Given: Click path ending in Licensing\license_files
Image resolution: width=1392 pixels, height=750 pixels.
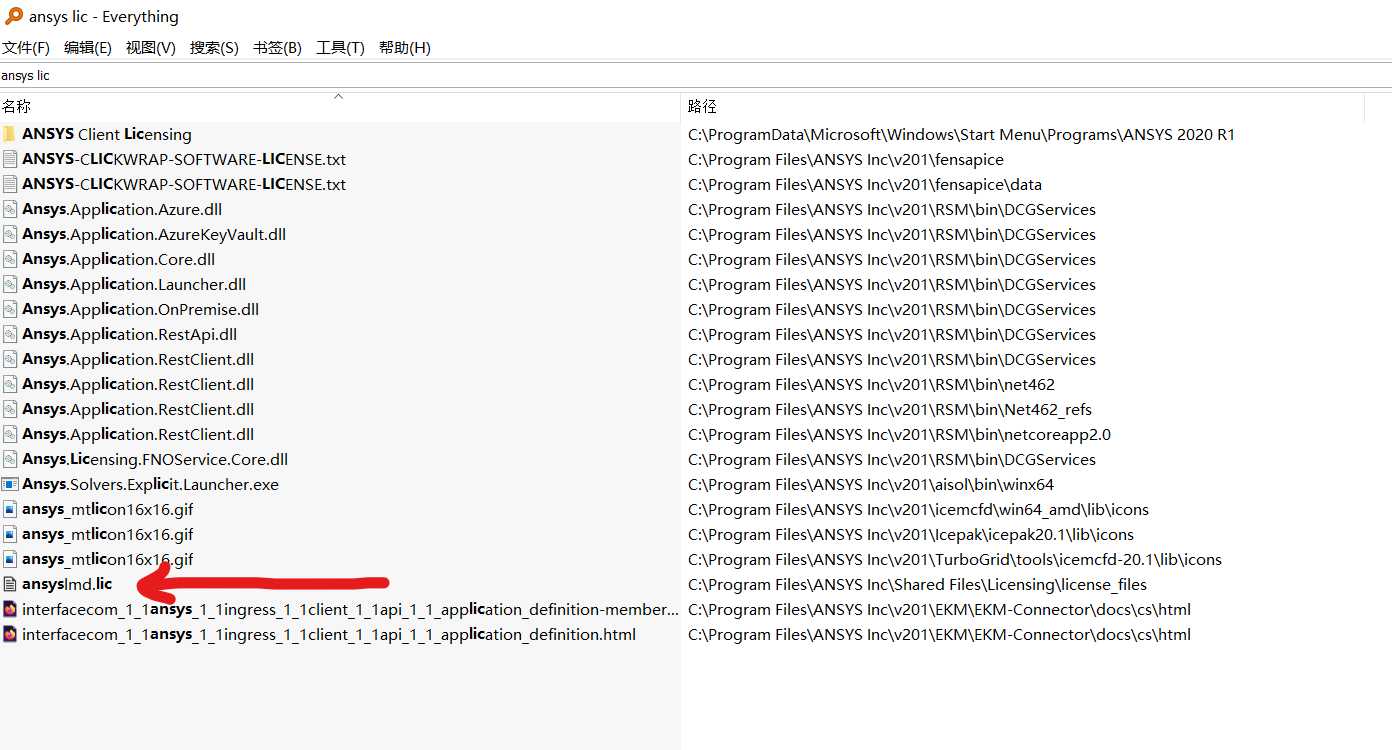Looking at the screenshot, I should click(x=917, y=584).
